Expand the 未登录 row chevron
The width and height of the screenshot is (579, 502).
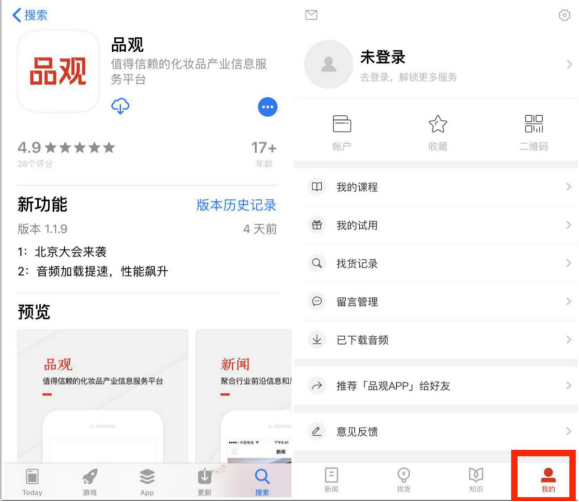(x=569, y=65)
